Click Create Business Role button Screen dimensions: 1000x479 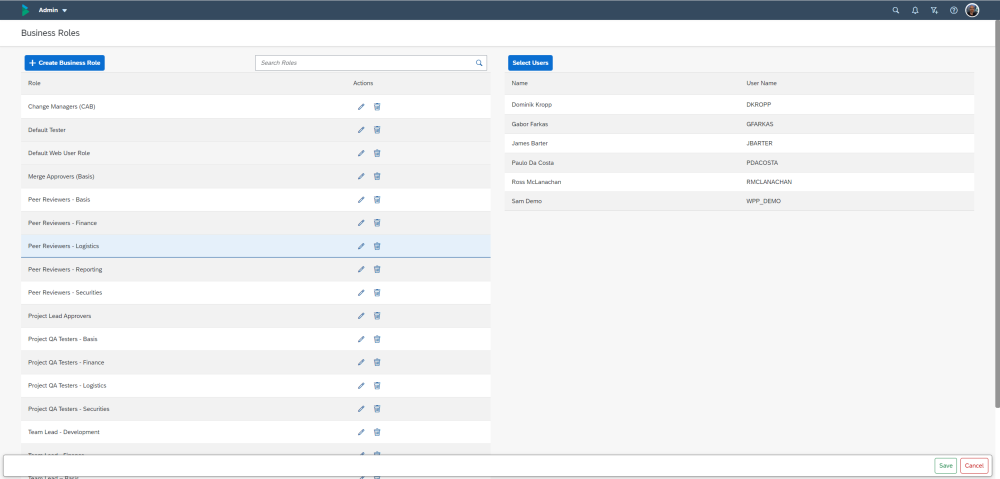coord(64,63)
